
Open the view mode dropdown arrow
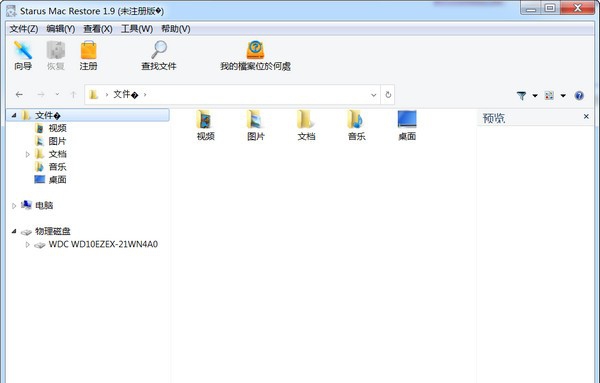click(x=563, y=96)
